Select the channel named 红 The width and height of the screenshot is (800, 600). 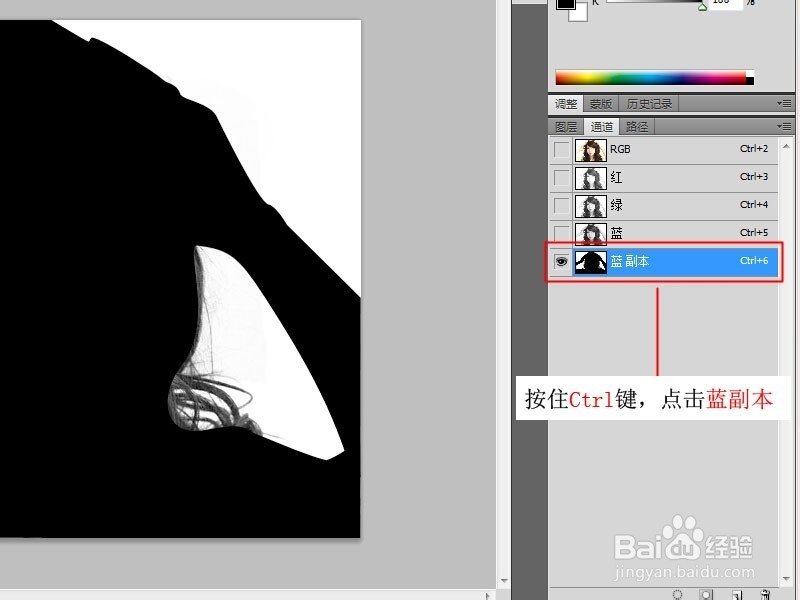tap(616, 177)
